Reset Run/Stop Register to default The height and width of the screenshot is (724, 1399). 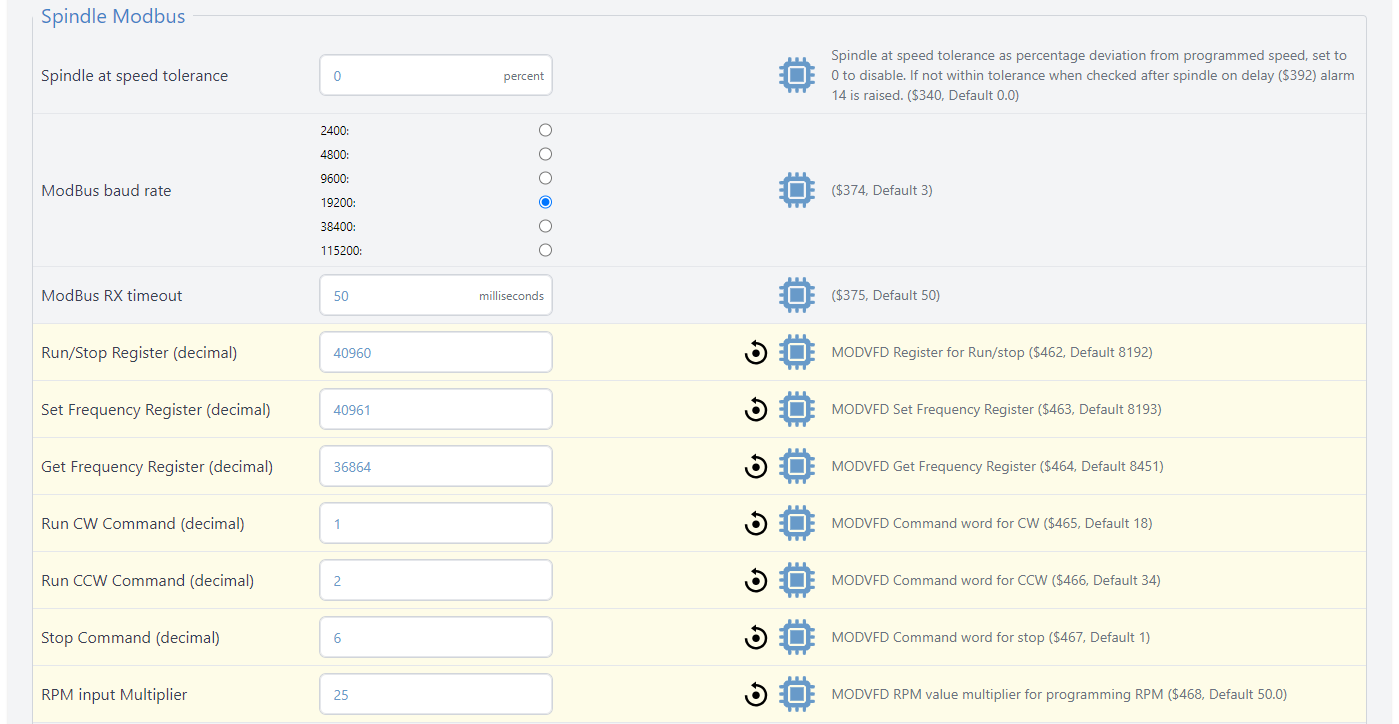point(756,352)
